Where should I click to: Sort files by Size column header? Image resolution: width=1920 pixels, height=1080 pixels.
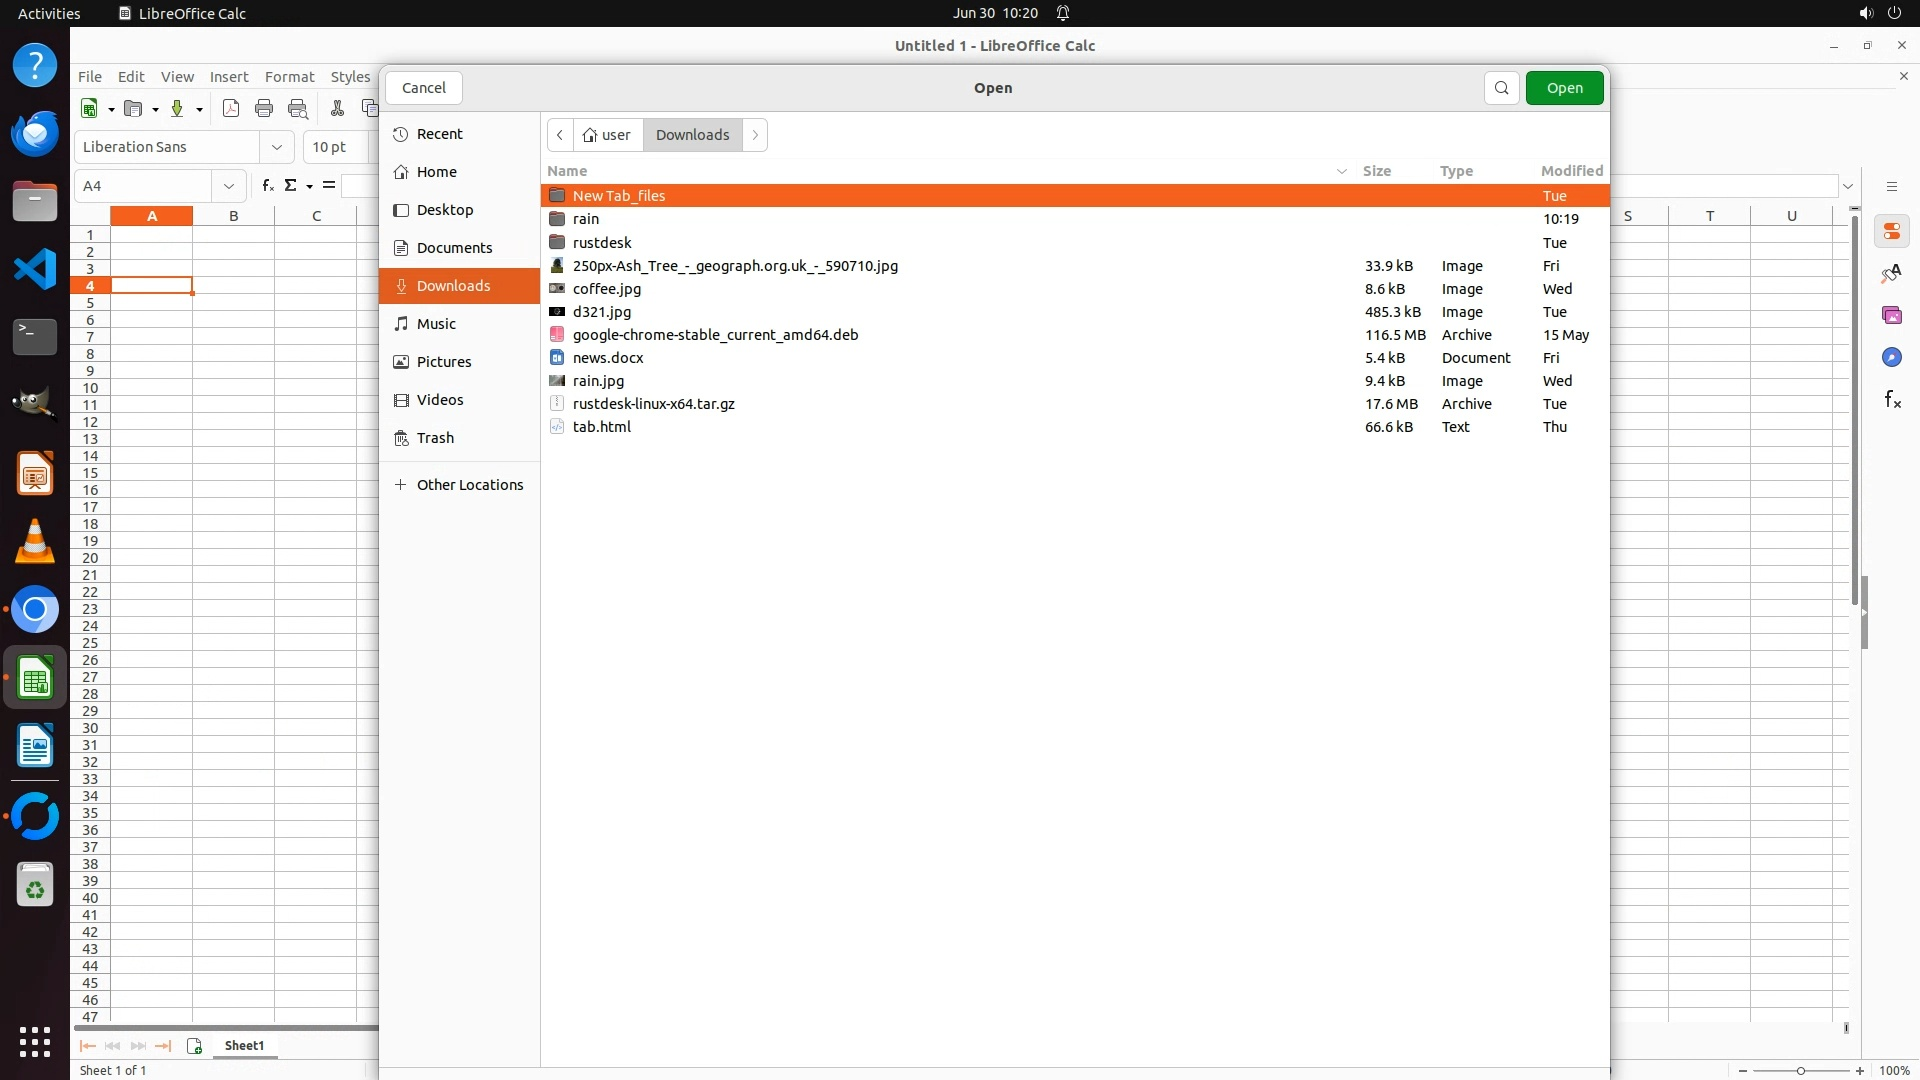click(1376, 171)
